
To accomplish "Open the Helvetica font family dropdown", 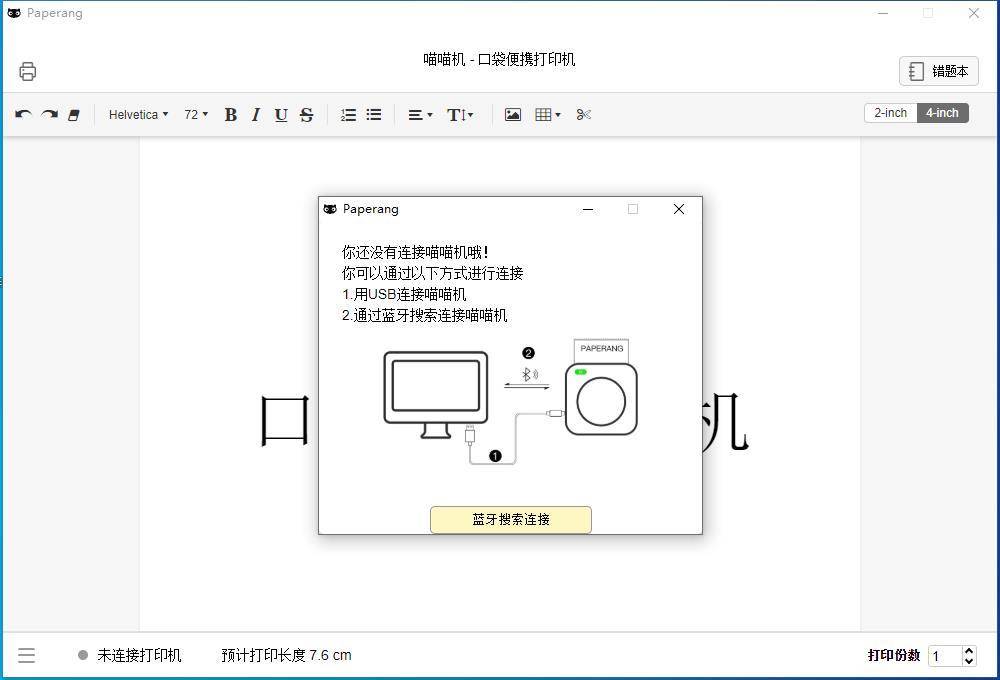I will pos(137,114).
